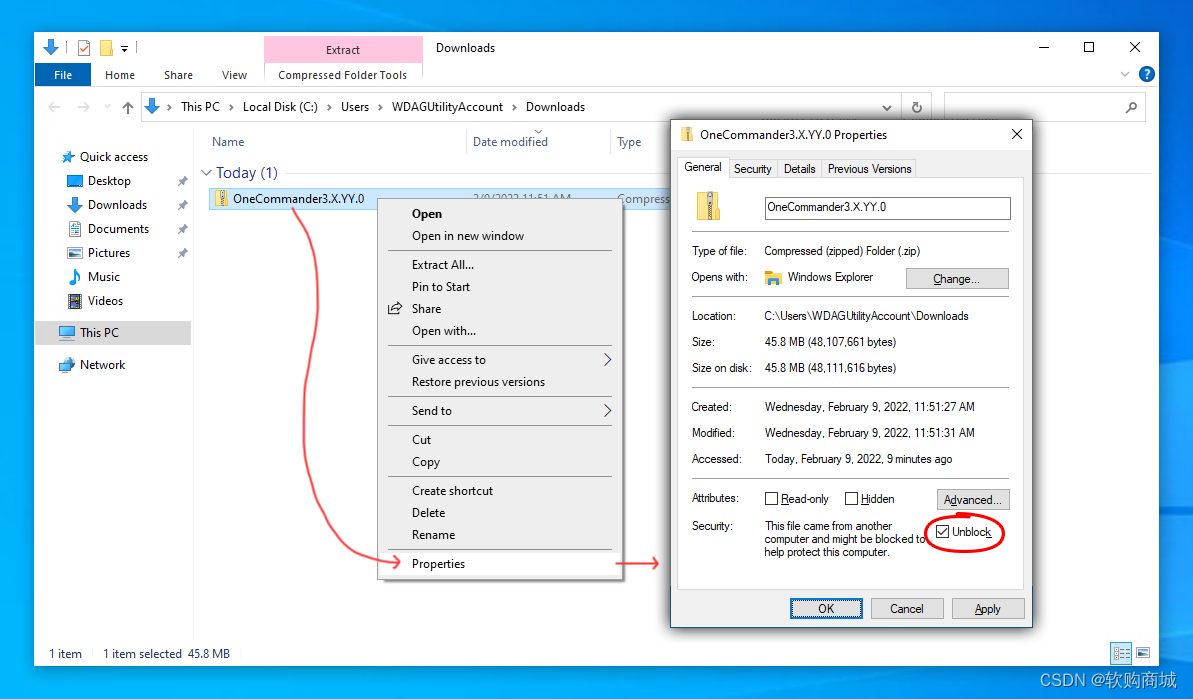Click This PC in the address bar
The image size is (1193, 699).
coord(200,106)
